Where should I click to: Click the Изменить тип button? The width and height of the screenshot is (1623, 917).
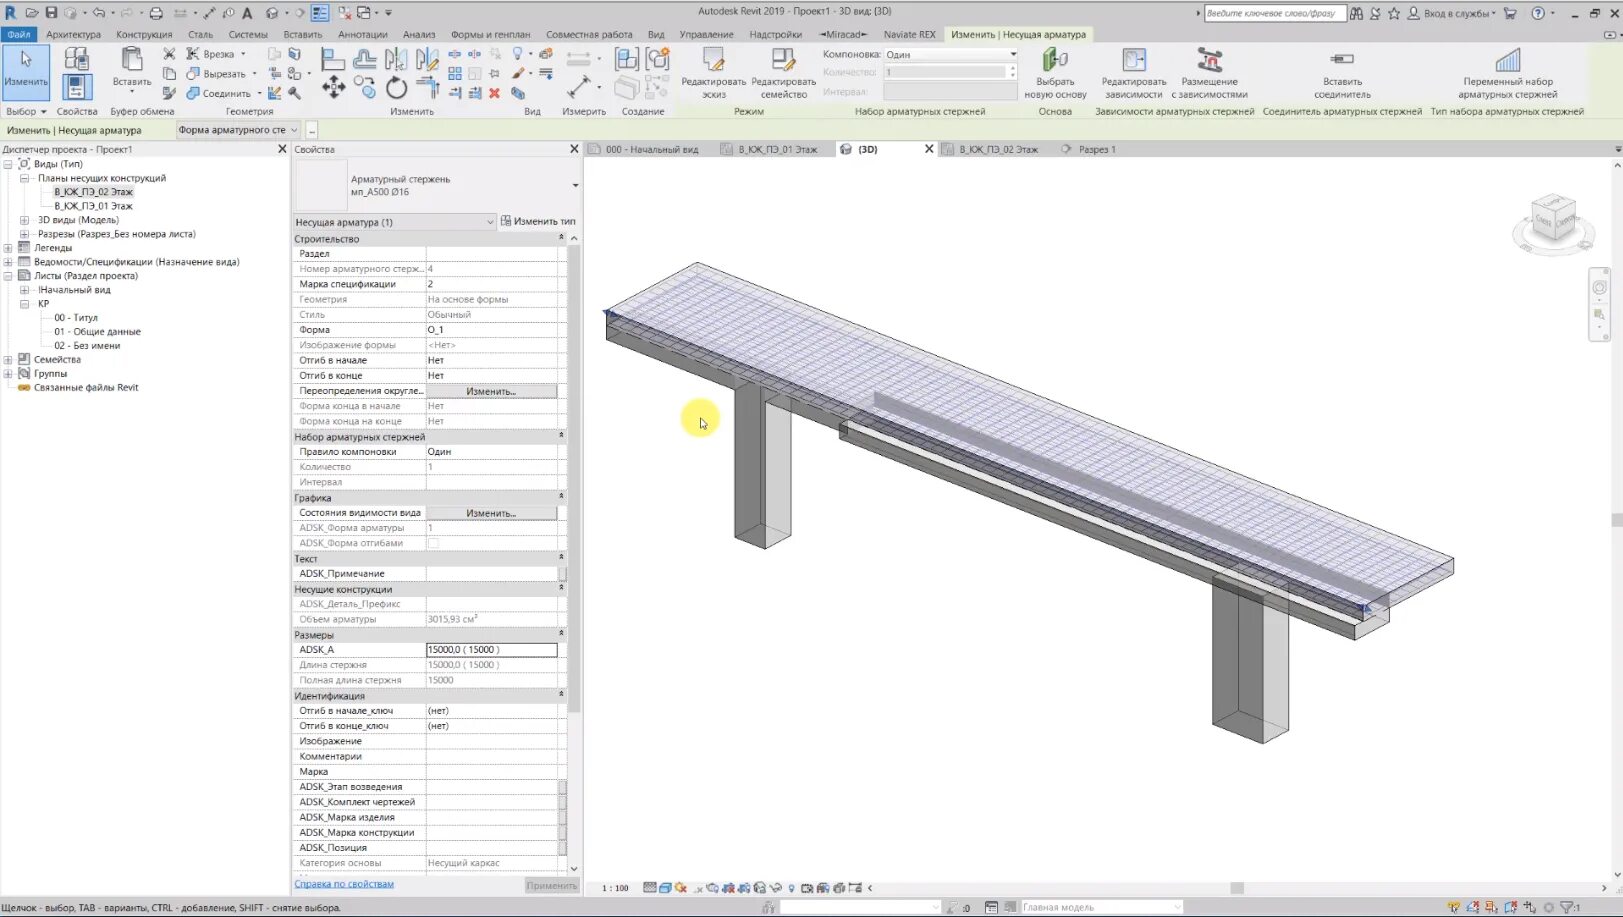click(x=538, y=222)
